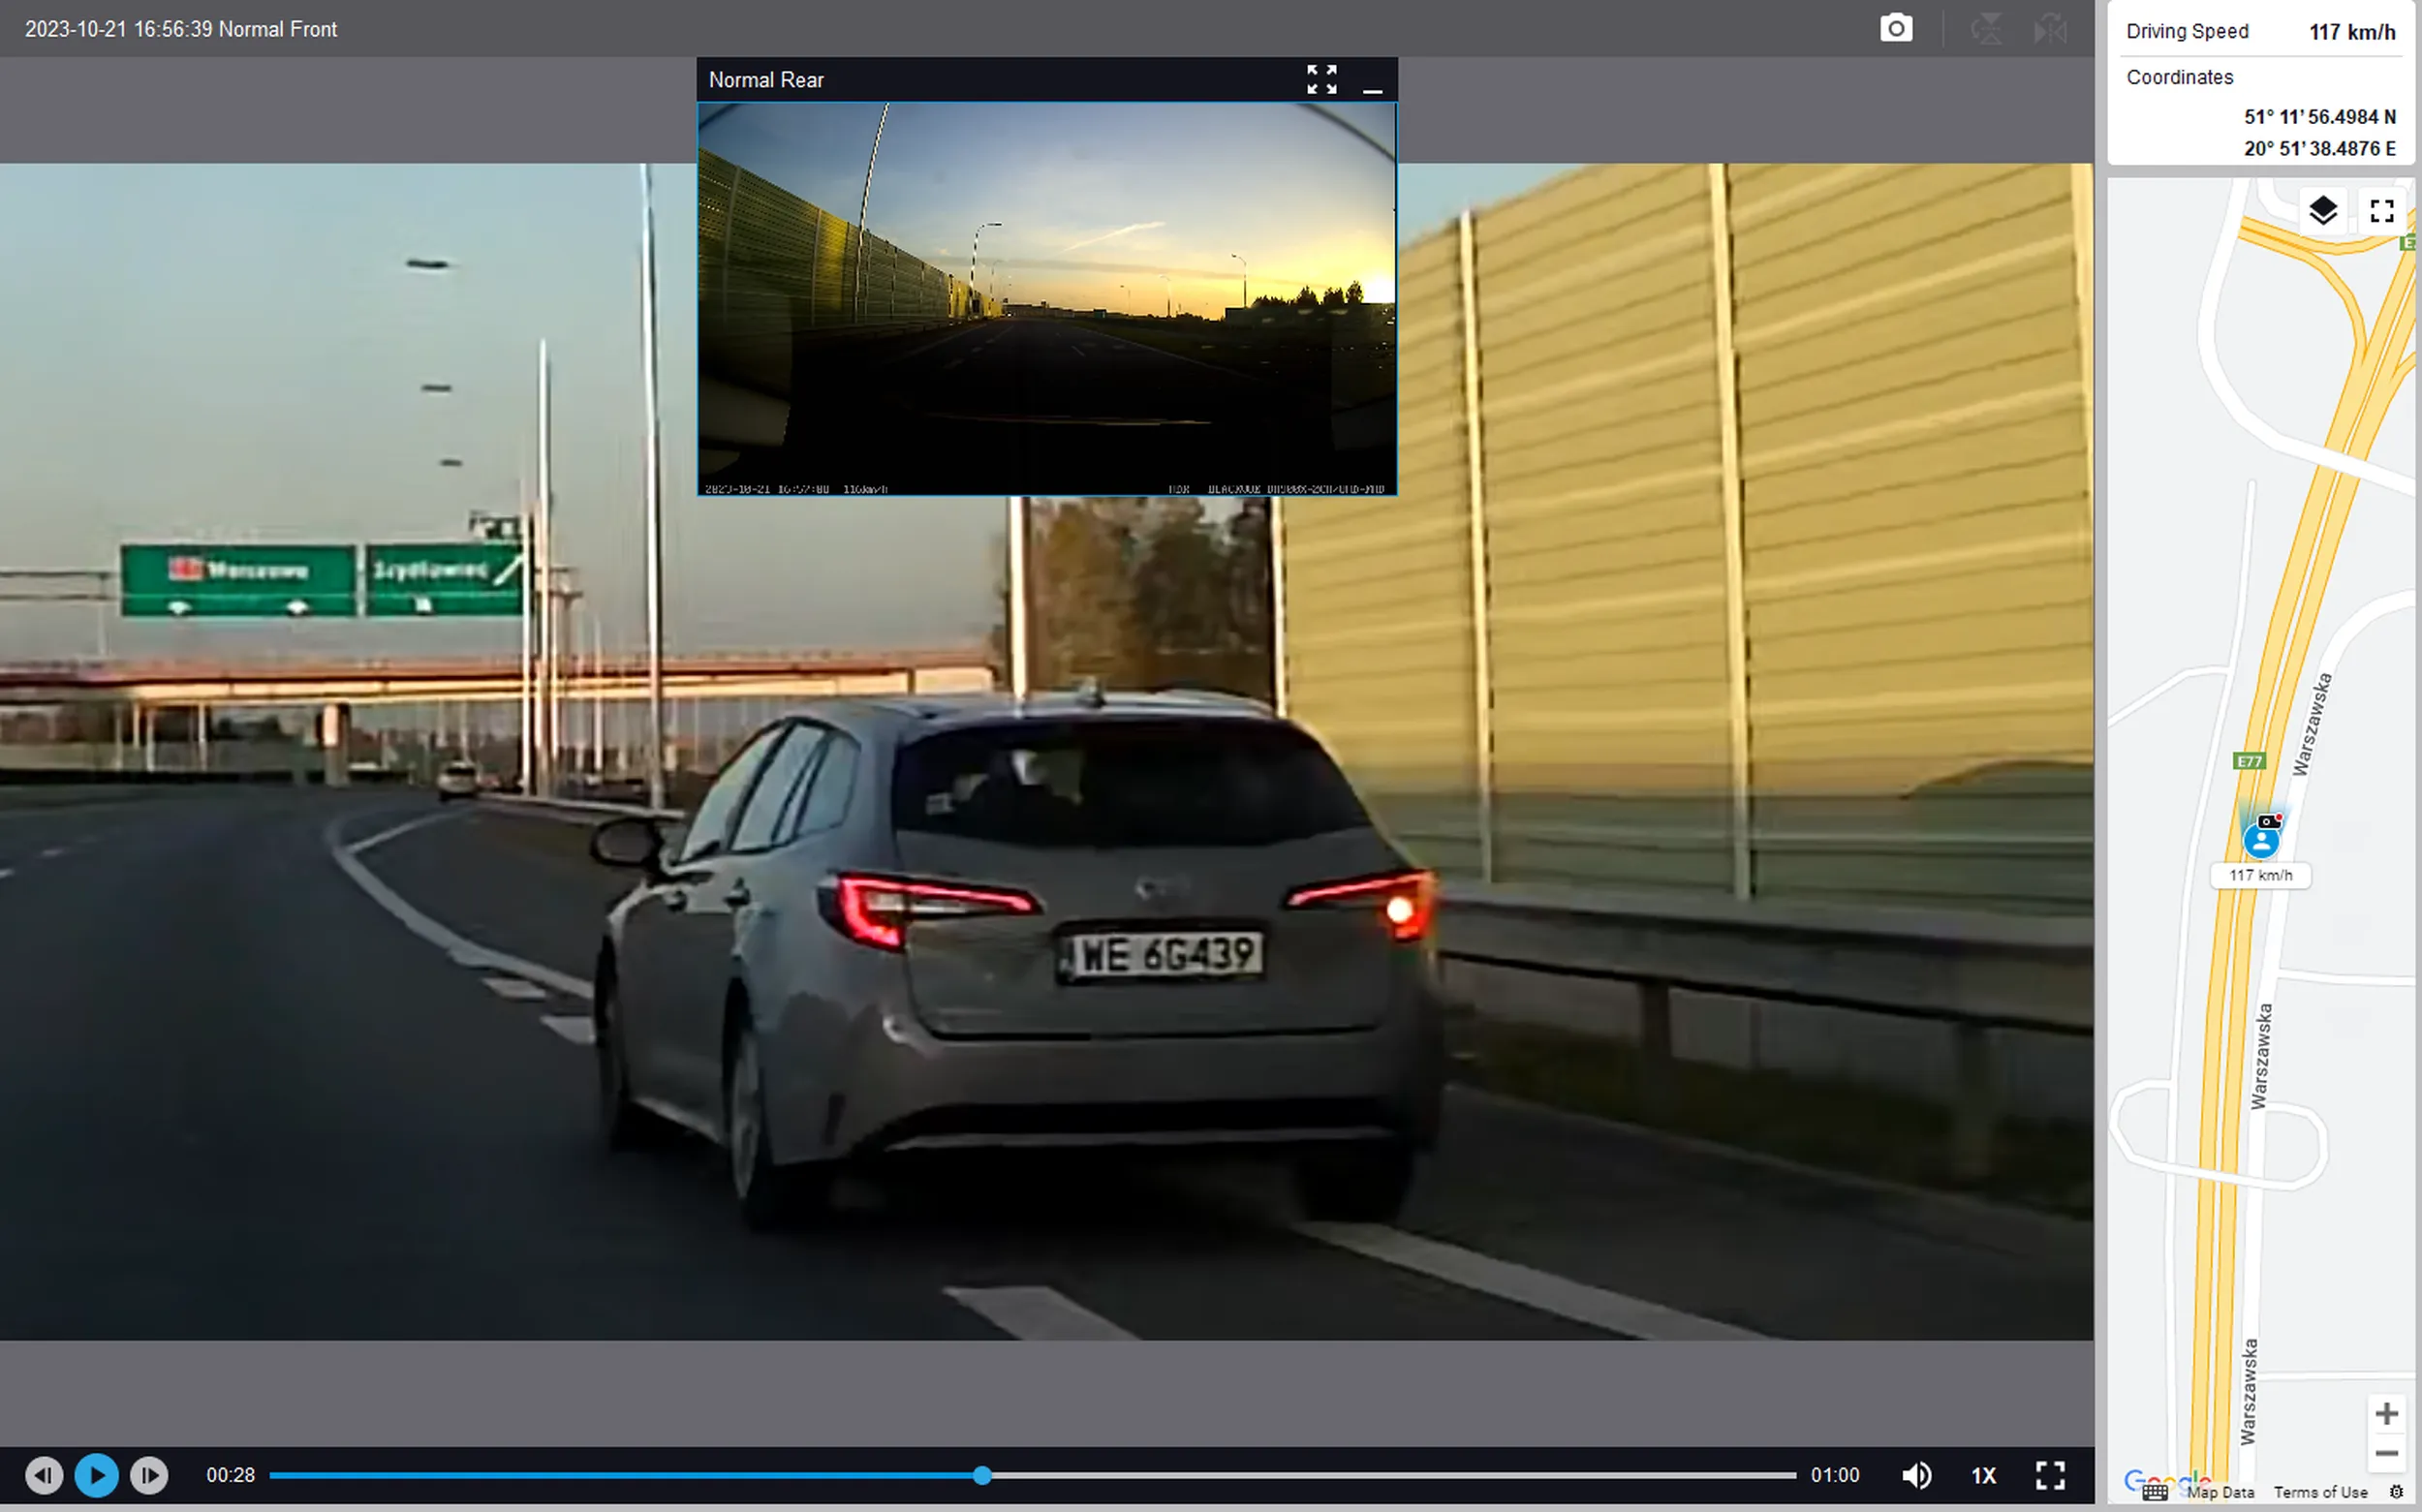The width and height of the screenshot is (2422, 1512).
Task: Take a snapshot with the camera icon
Action: pyautogui.click(x=1895, y=28)
